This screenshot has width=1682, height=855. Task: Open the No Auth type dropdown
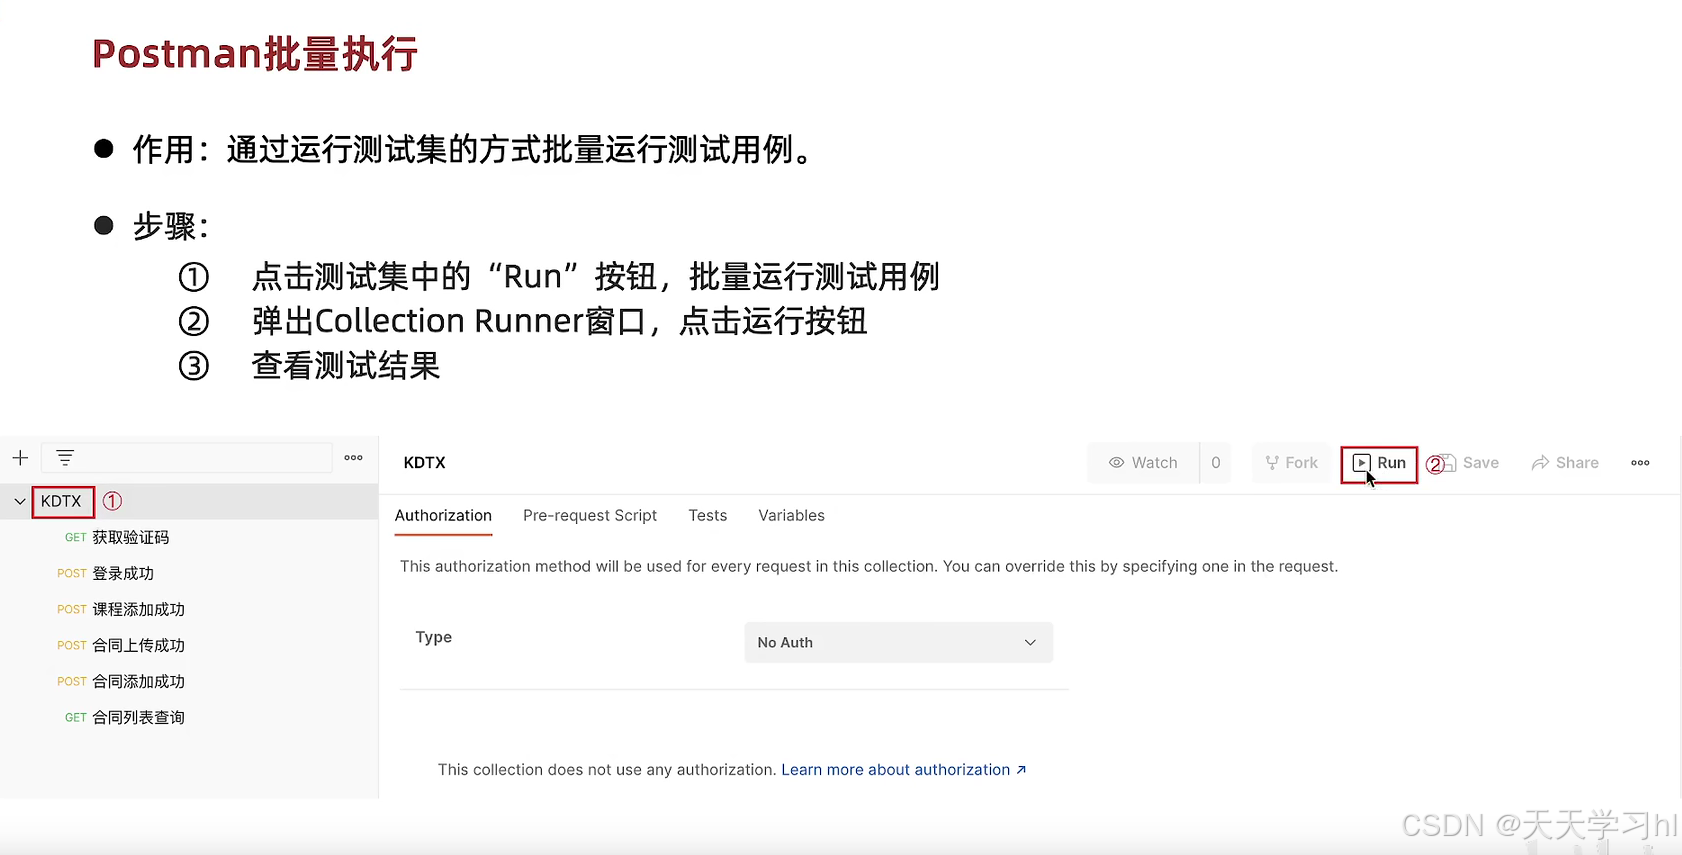click(x=898, y=642)
